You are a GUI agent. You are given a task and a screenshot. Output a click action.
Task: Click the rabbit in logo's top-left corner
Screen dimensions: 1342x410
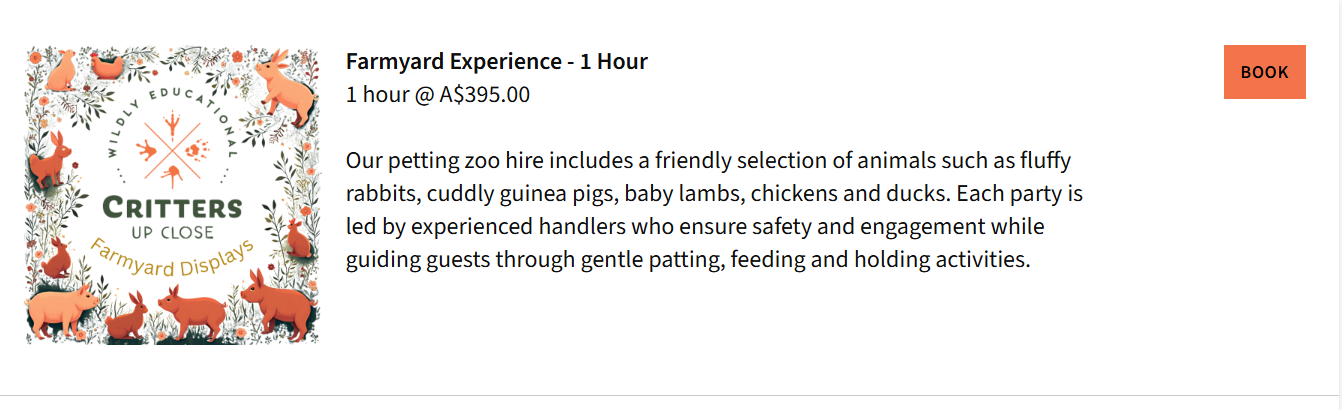coord(62,68)
